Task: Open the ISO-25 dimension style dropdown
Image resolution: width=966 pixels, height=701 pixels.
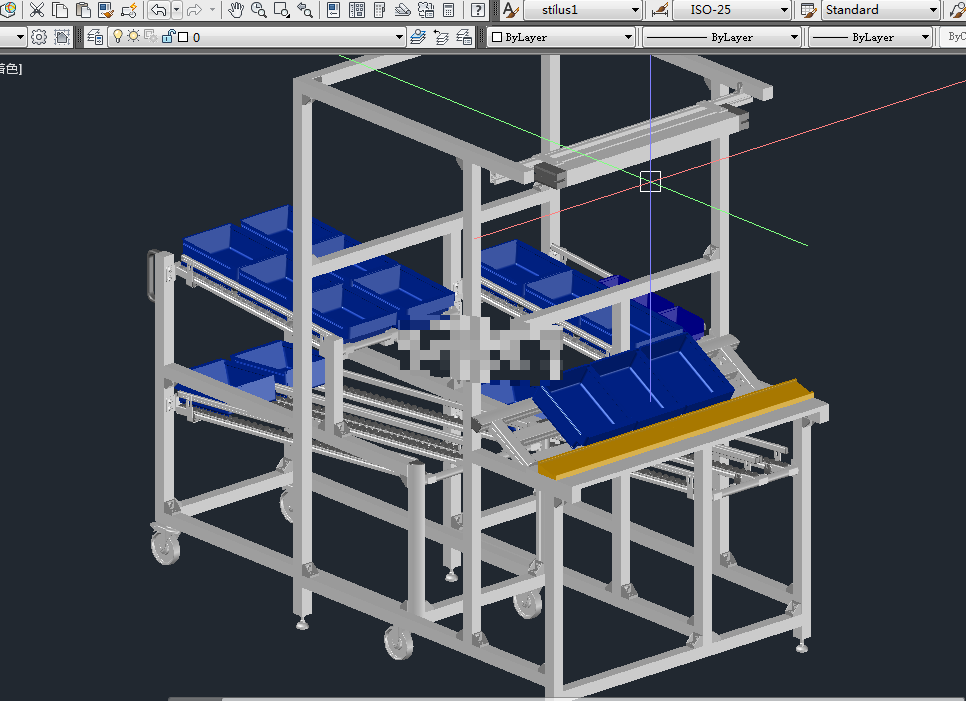Action: [x=733, y=10]
